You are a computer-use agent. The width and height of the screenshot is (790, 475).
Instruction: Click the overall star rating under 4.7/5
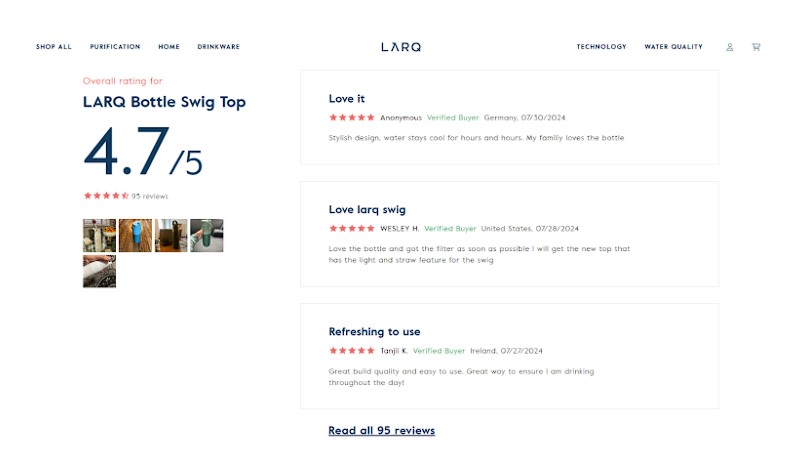click(106, 196)
